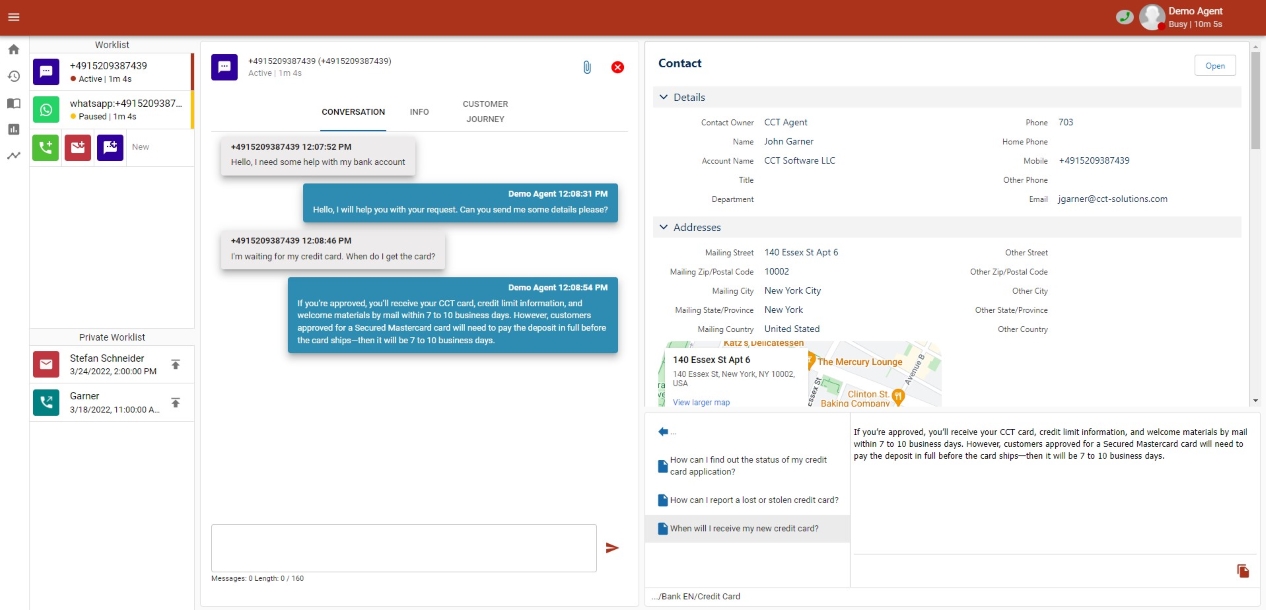This screenshot has height=610, width=1266.
Task: Click the agent status phone indicator
Action: coord(1124,17)
